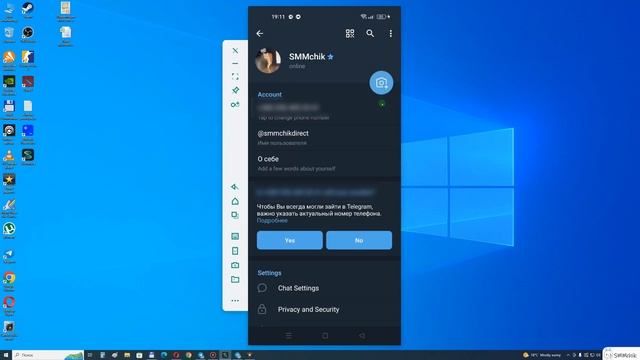Open the Counter-Strike desktop shortcut

[x=28, y=59]
